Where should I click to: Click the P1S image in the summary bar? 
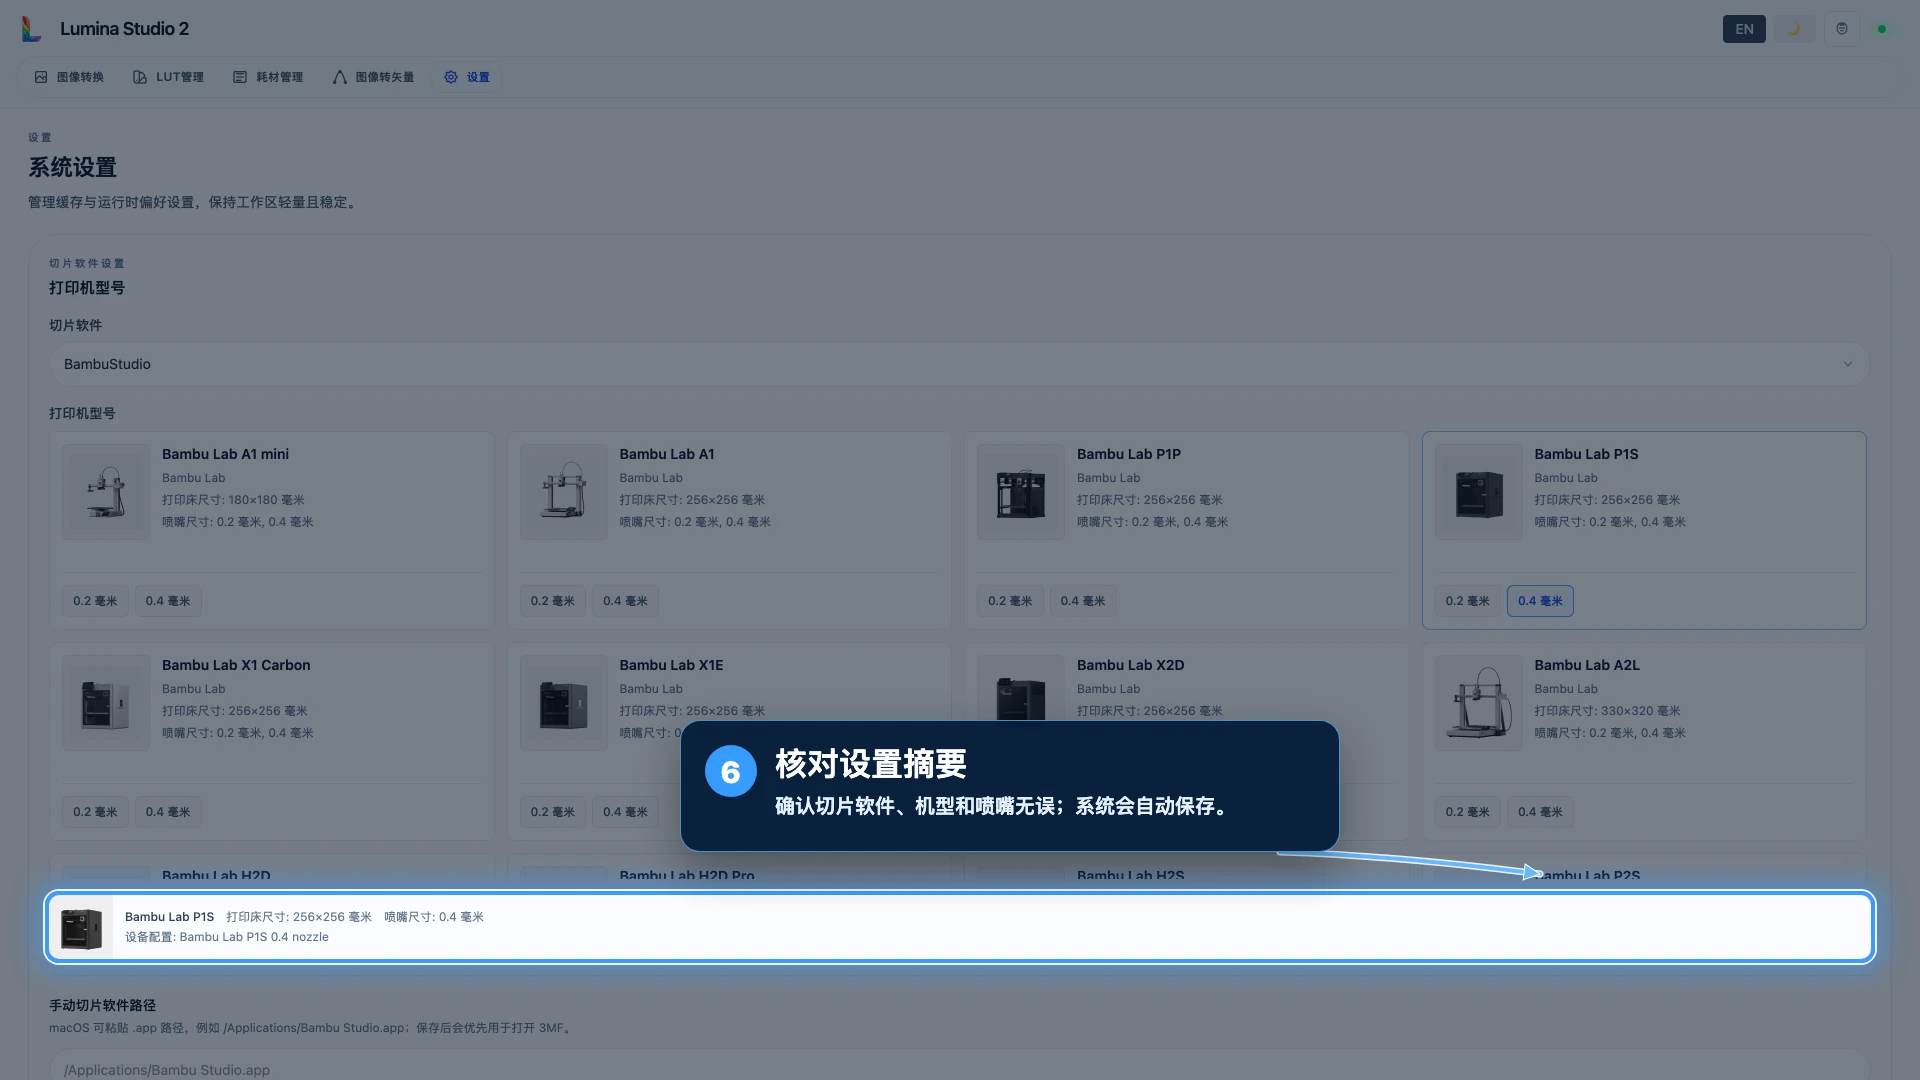pyautogui.click(x=81, y=928)
